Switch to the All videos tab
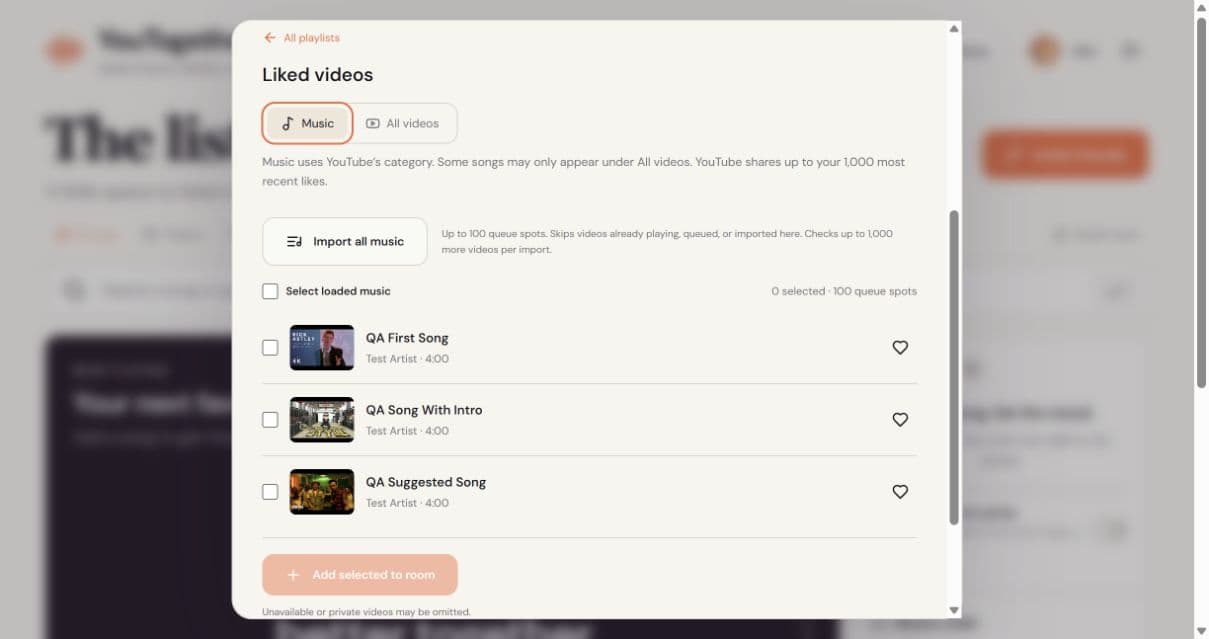The height and width of the screenshot is (639, 1209). [402, 124]
